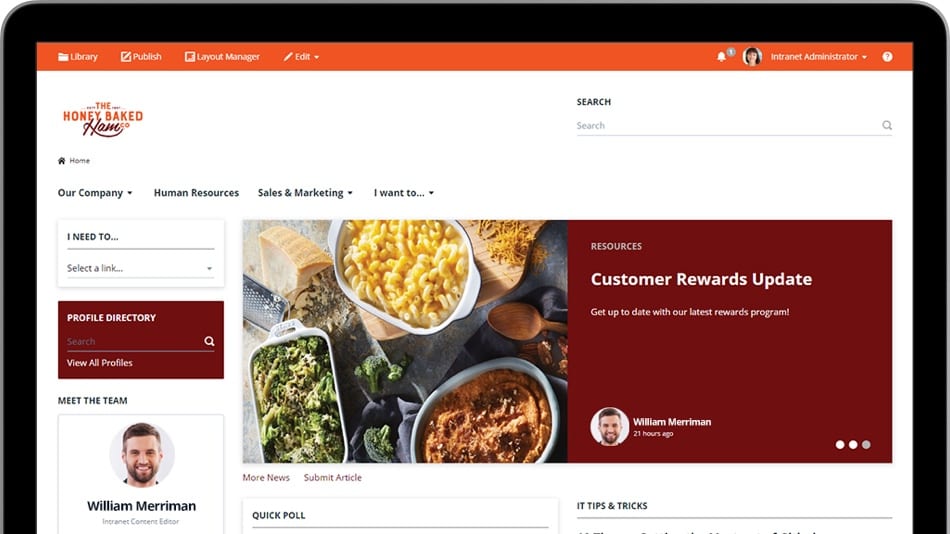The image size is (950, 534).
Task: Click the search magnifier in top Search field
Action: point(887,125)
